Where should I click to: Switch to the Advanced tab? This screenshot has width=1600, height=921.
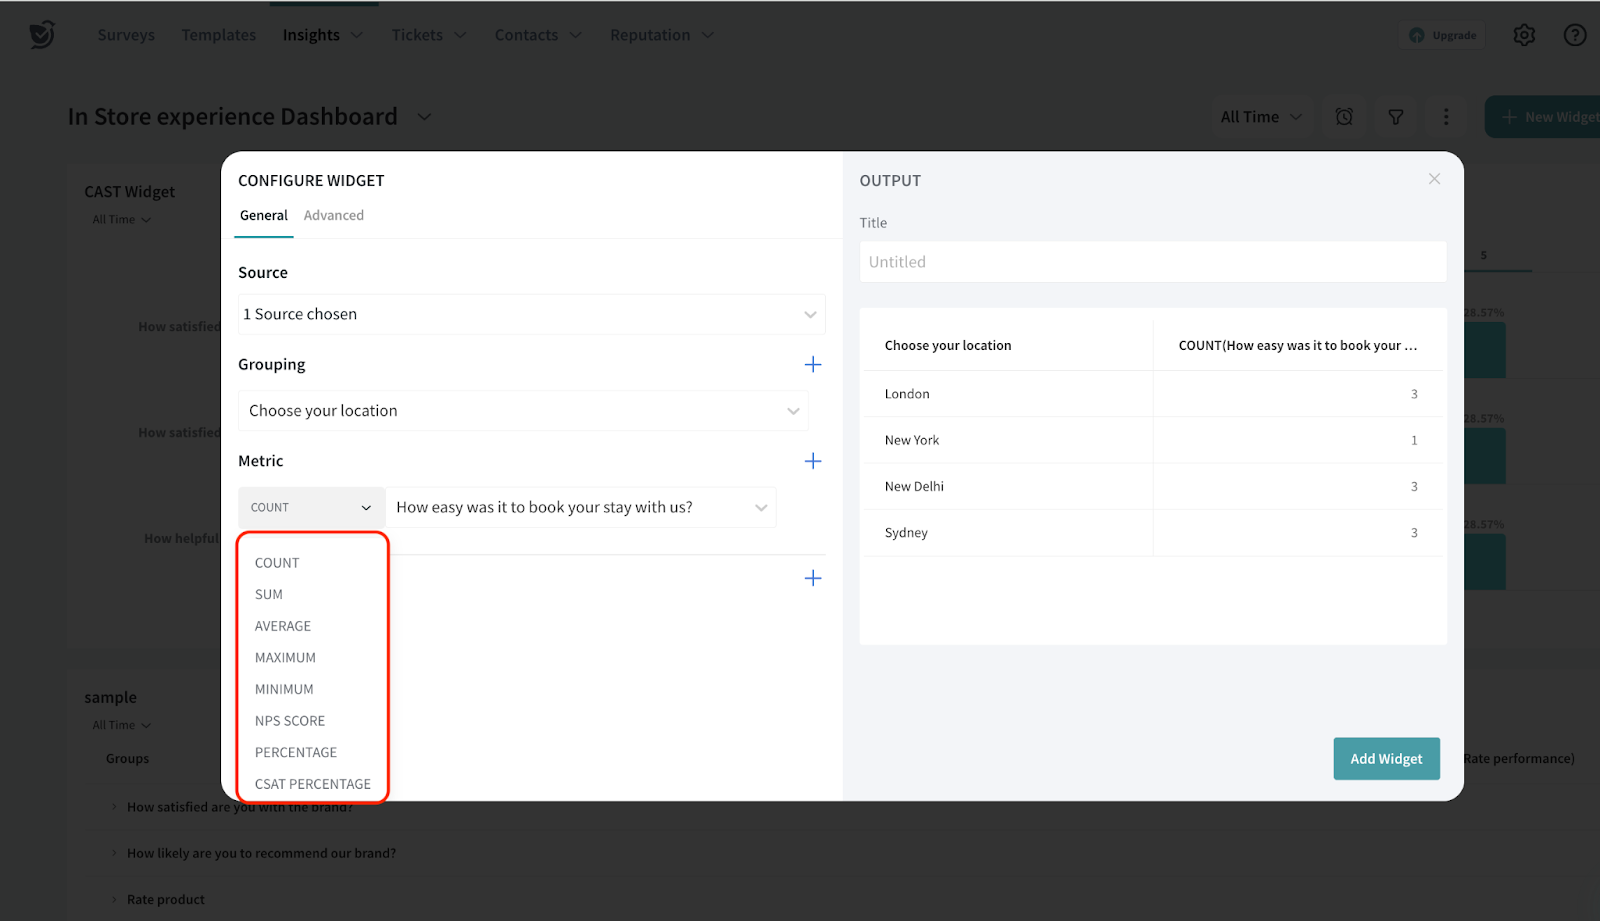point(334,216)
